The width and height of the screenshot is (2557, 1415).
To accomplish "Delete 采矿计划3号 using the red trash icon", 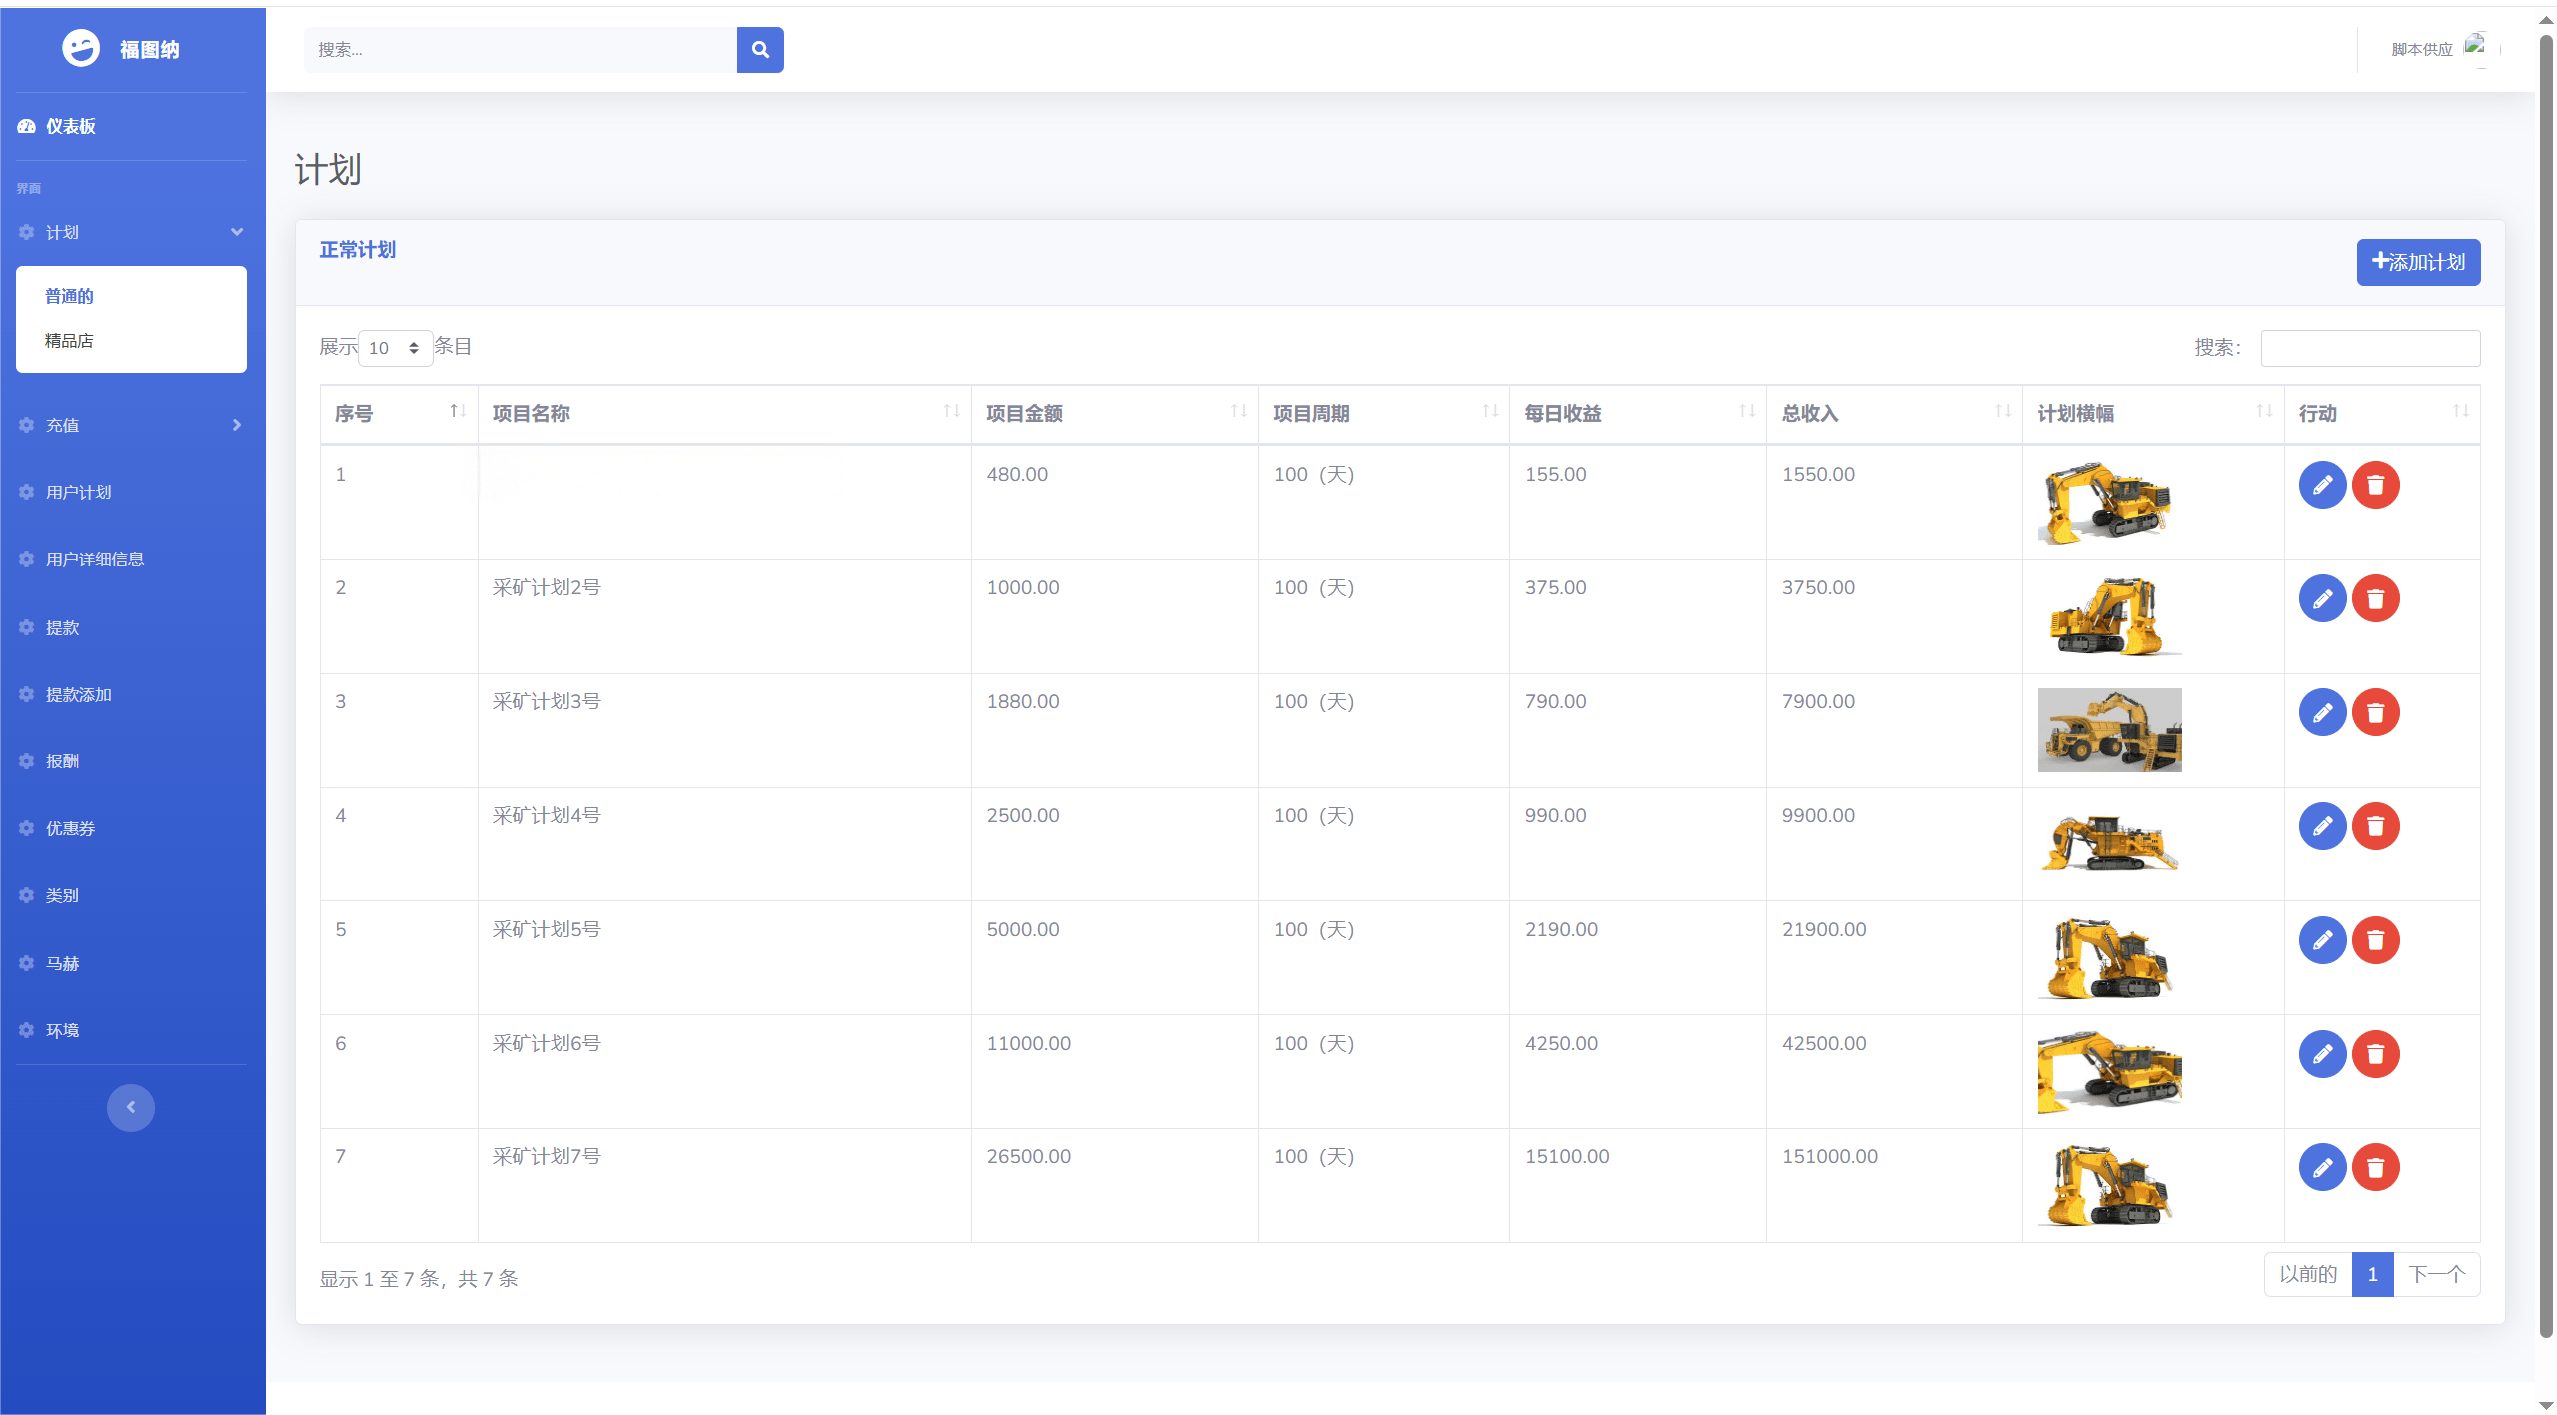I will [2375, 713].
